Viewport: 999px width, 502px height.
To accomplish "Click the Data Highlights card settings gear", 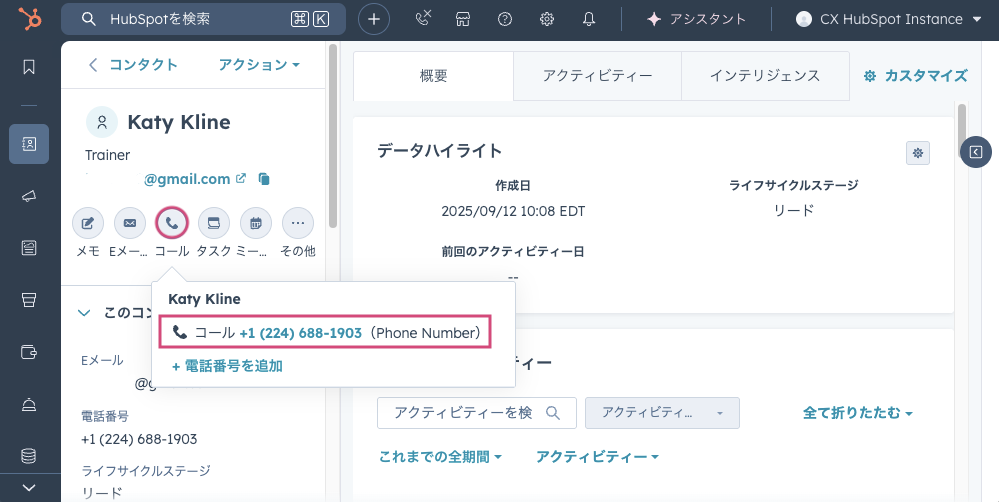I will (x=917, y=152).
